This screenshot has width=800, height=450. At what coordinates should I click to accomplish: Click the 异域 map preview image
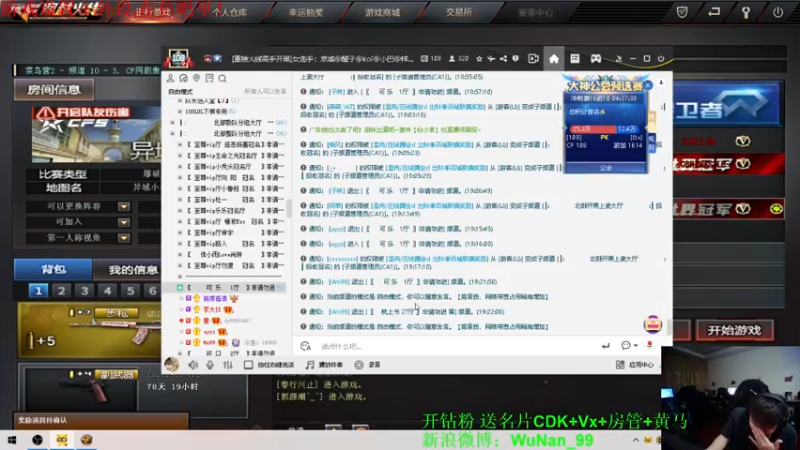96,134
